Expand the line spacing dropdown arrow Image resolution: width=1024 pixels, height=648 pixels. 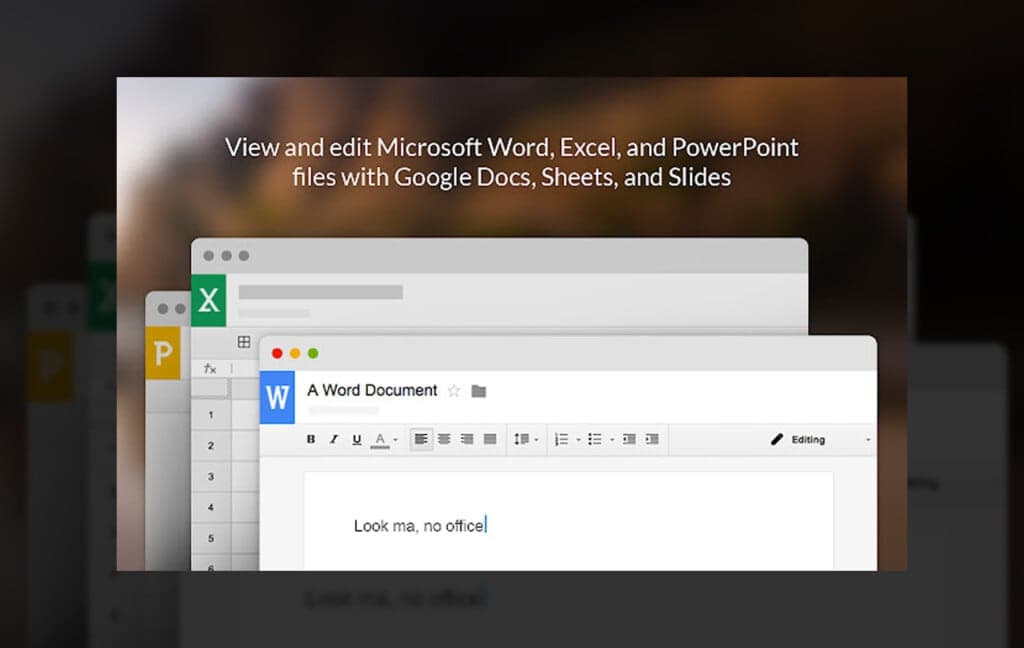pyautogui.click(x=537, y=440)
